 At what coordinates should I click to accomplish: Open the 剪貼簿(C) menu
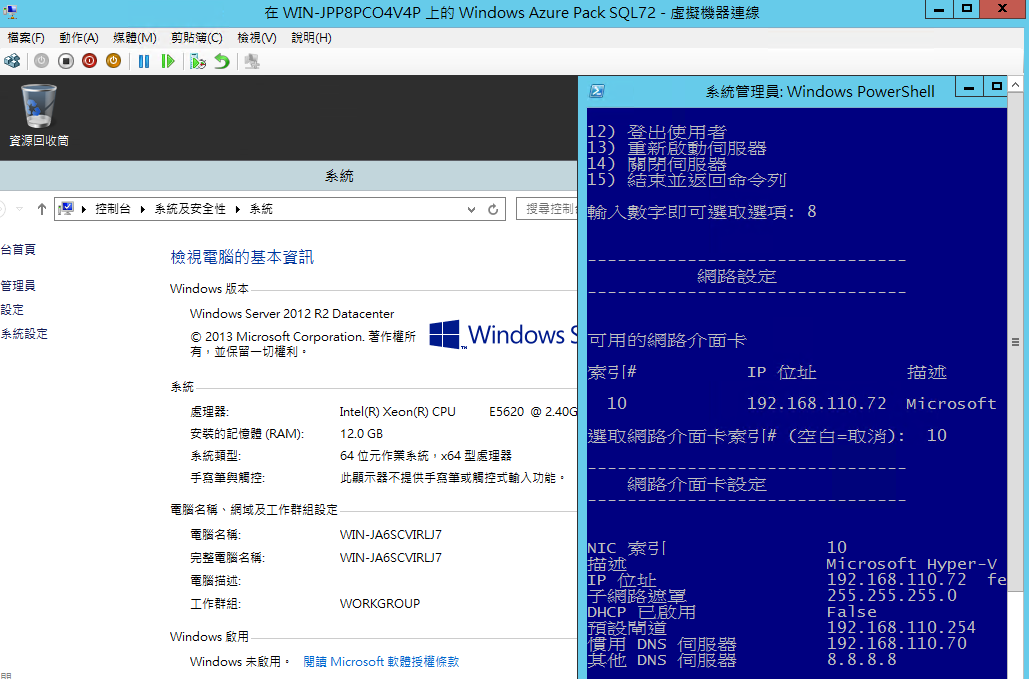[x=197, y=38]
